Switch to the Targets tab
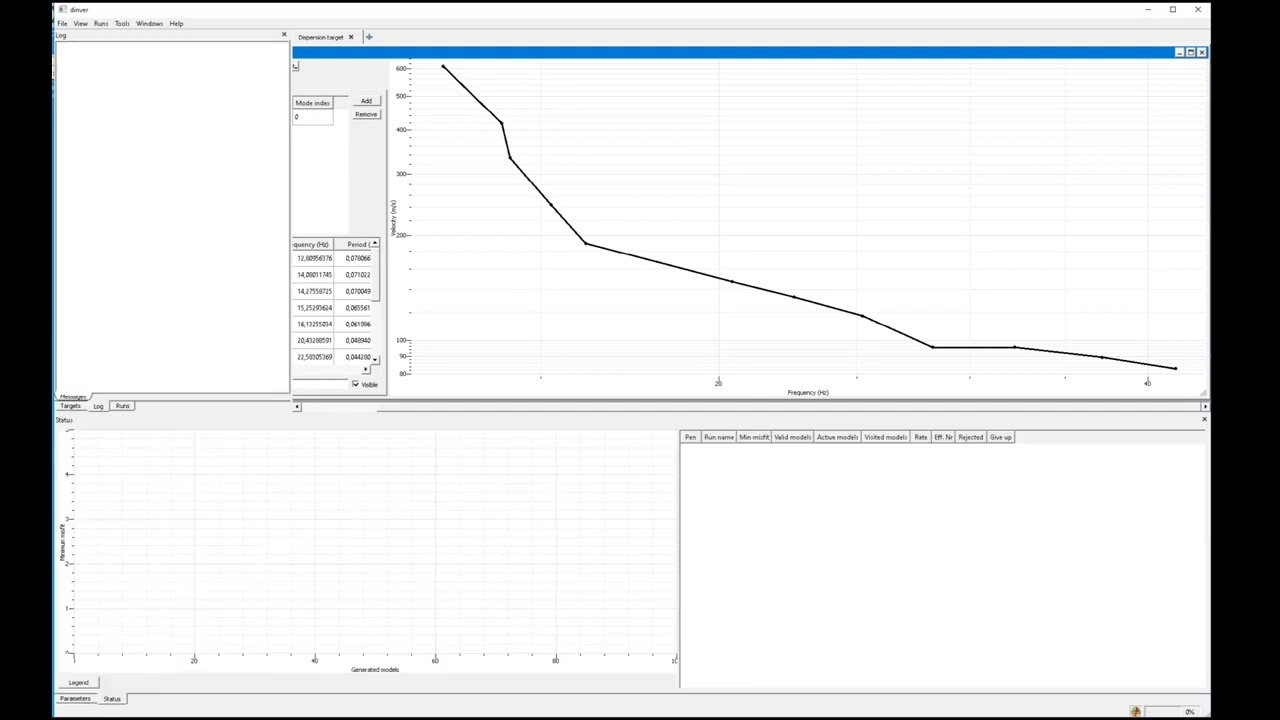Screen dimensions: 1280x720 [x=70, y=406]
